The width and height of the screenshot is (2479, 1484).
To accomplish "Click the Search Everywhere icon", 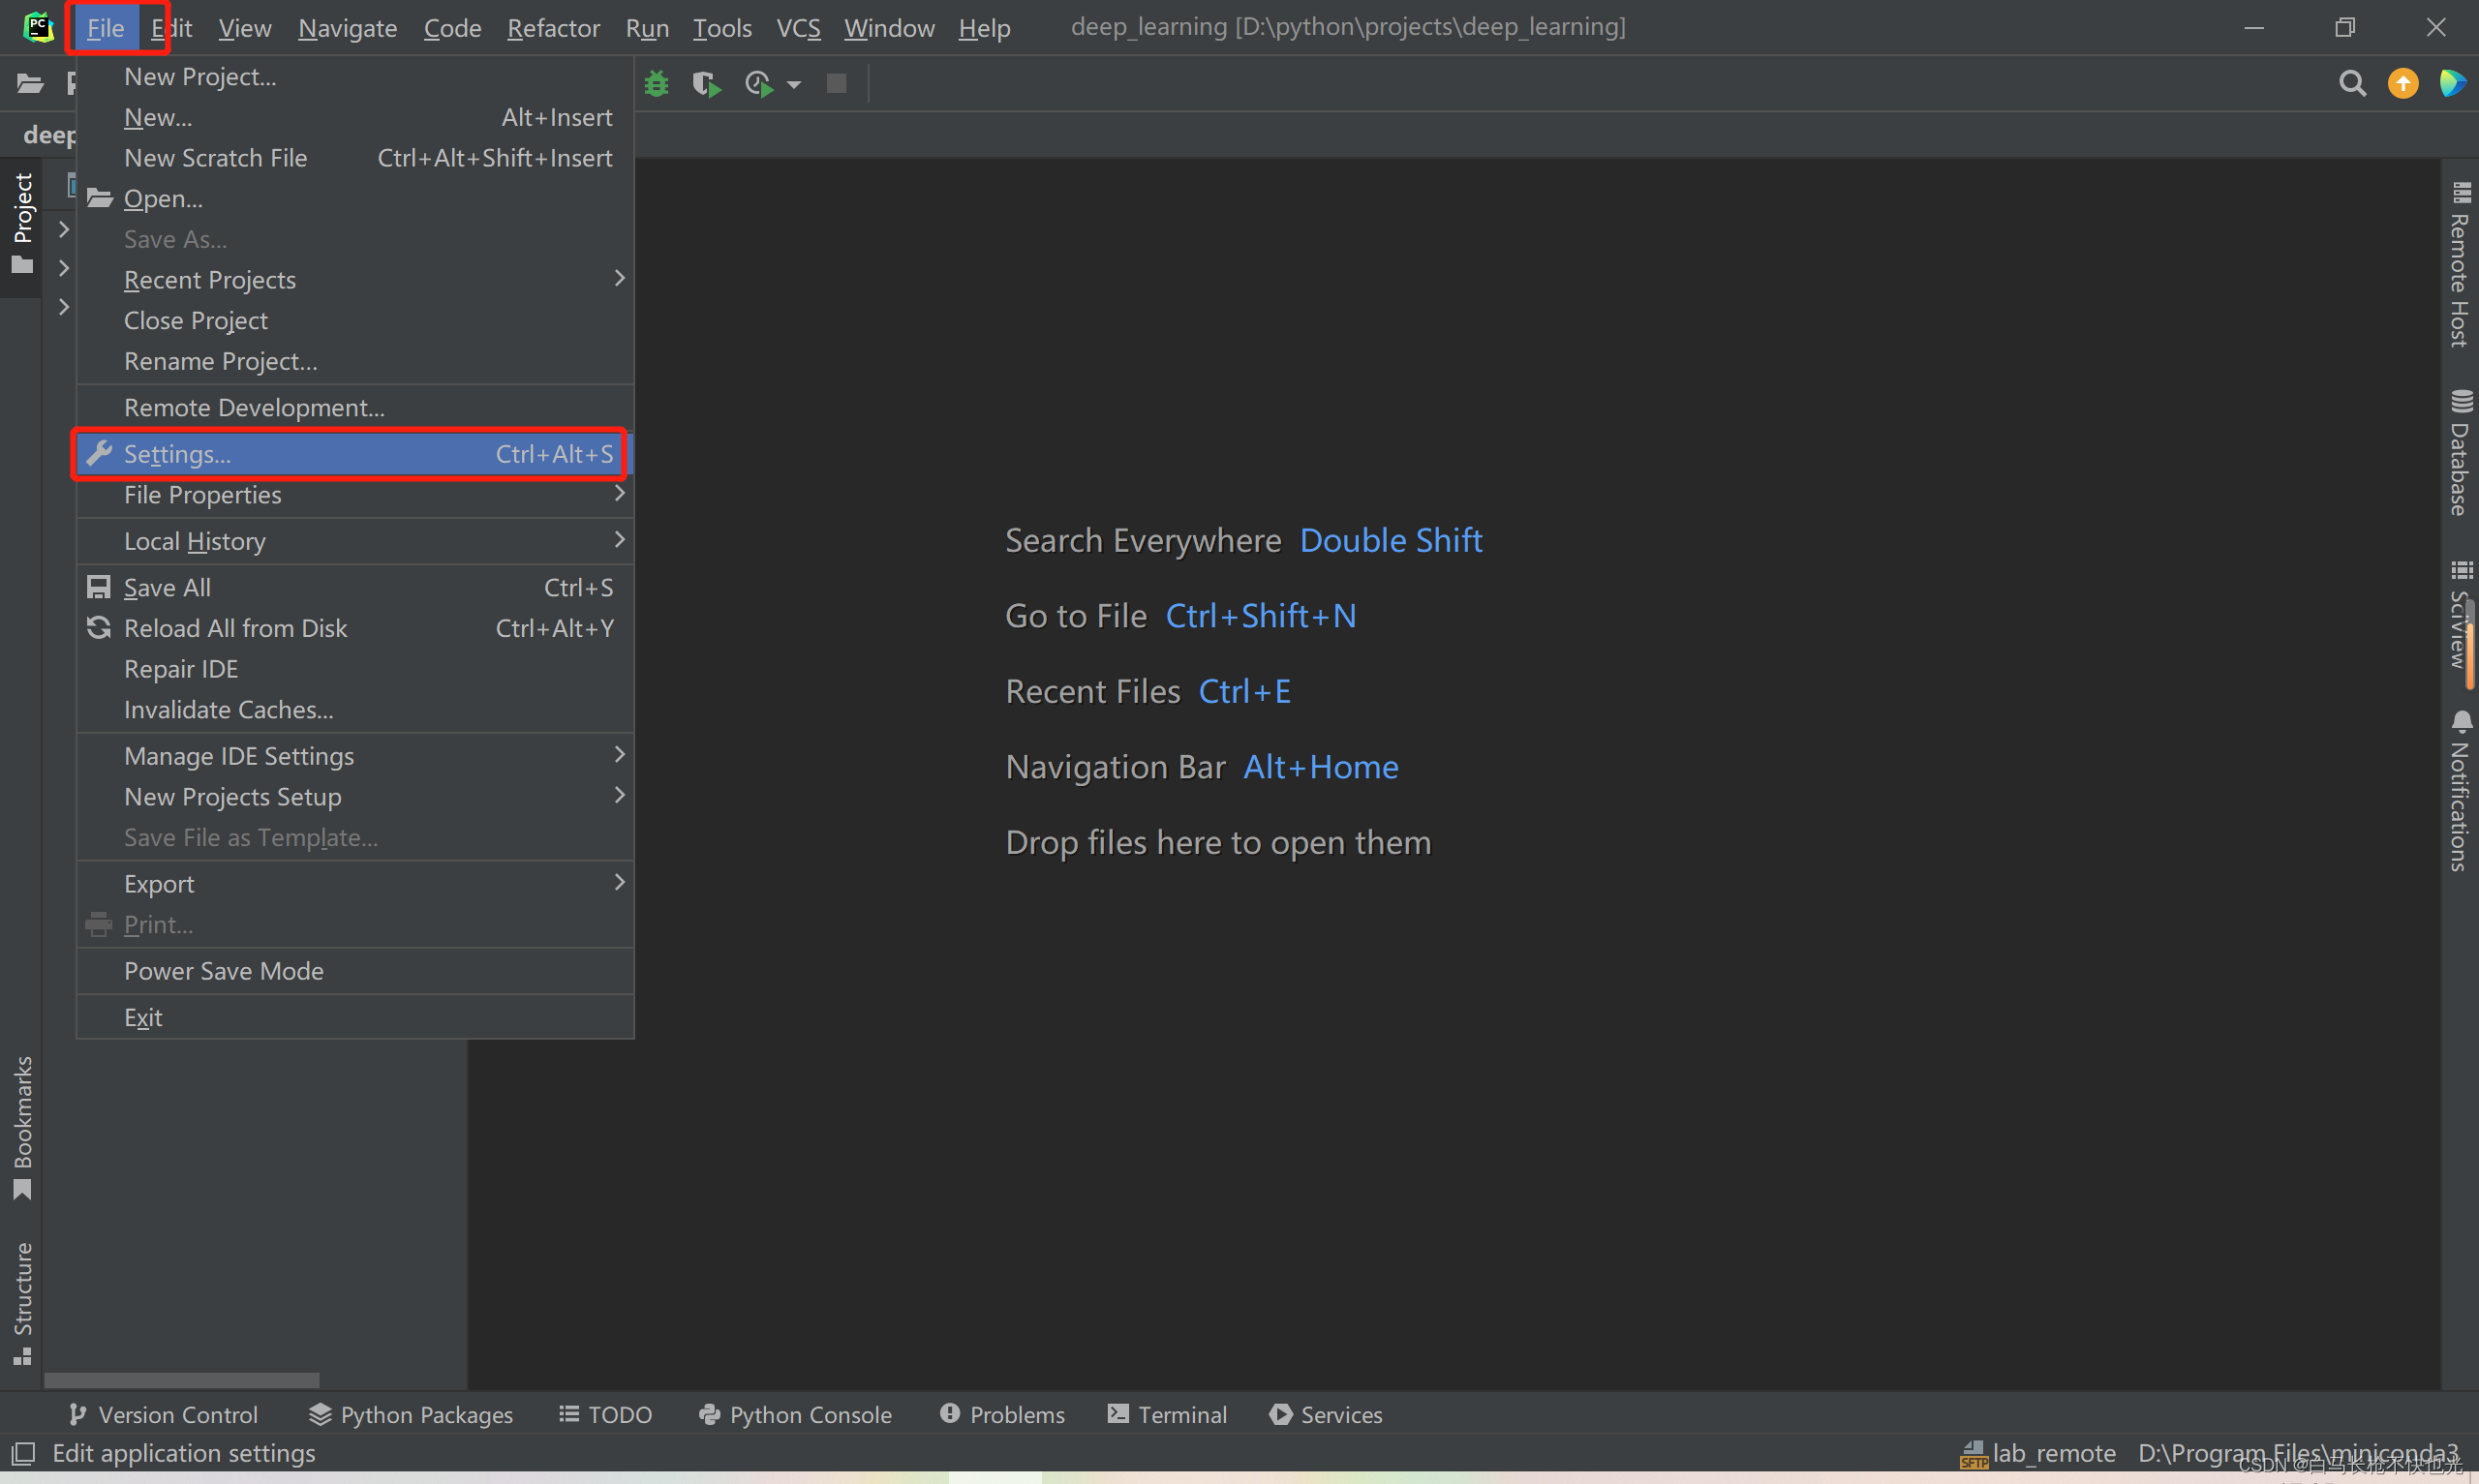I will pyautogui.click(x=2350, y=83).
